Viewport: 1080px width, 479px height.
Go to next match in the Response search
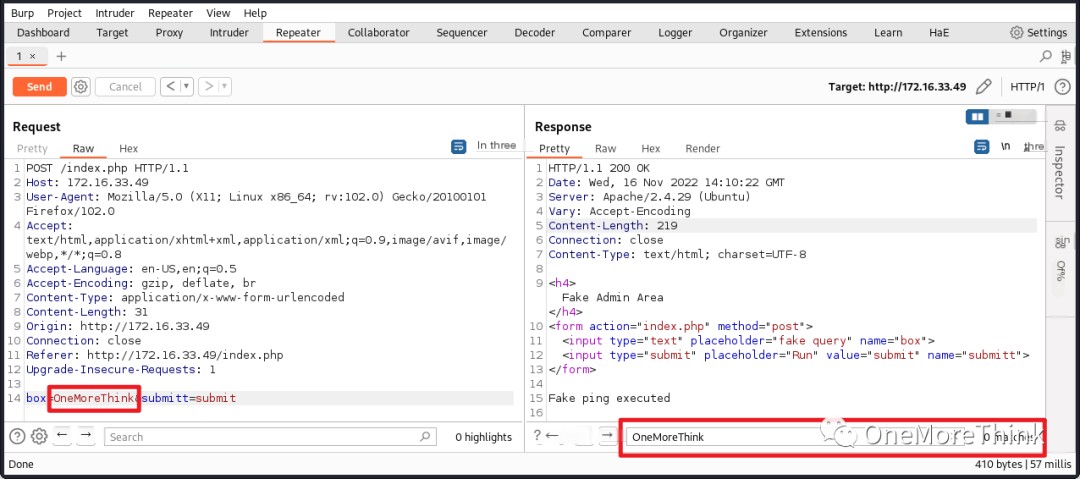click(x=607, y=436)
